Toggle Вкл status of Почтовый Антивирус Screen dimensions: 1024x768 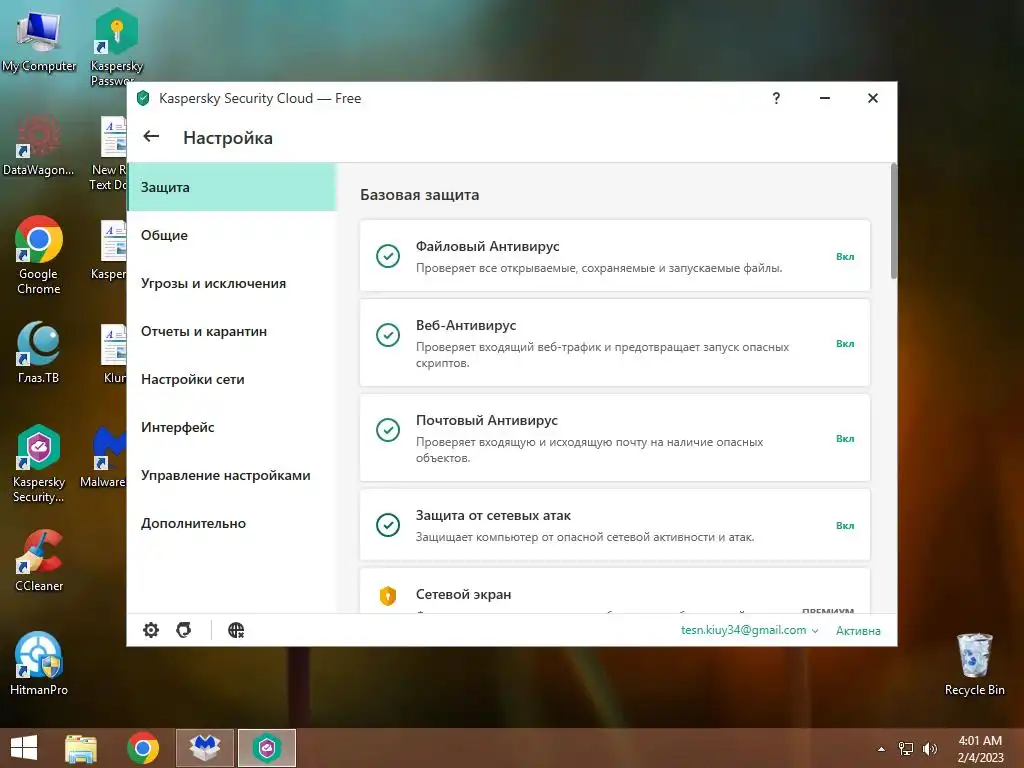coord(845,438)
